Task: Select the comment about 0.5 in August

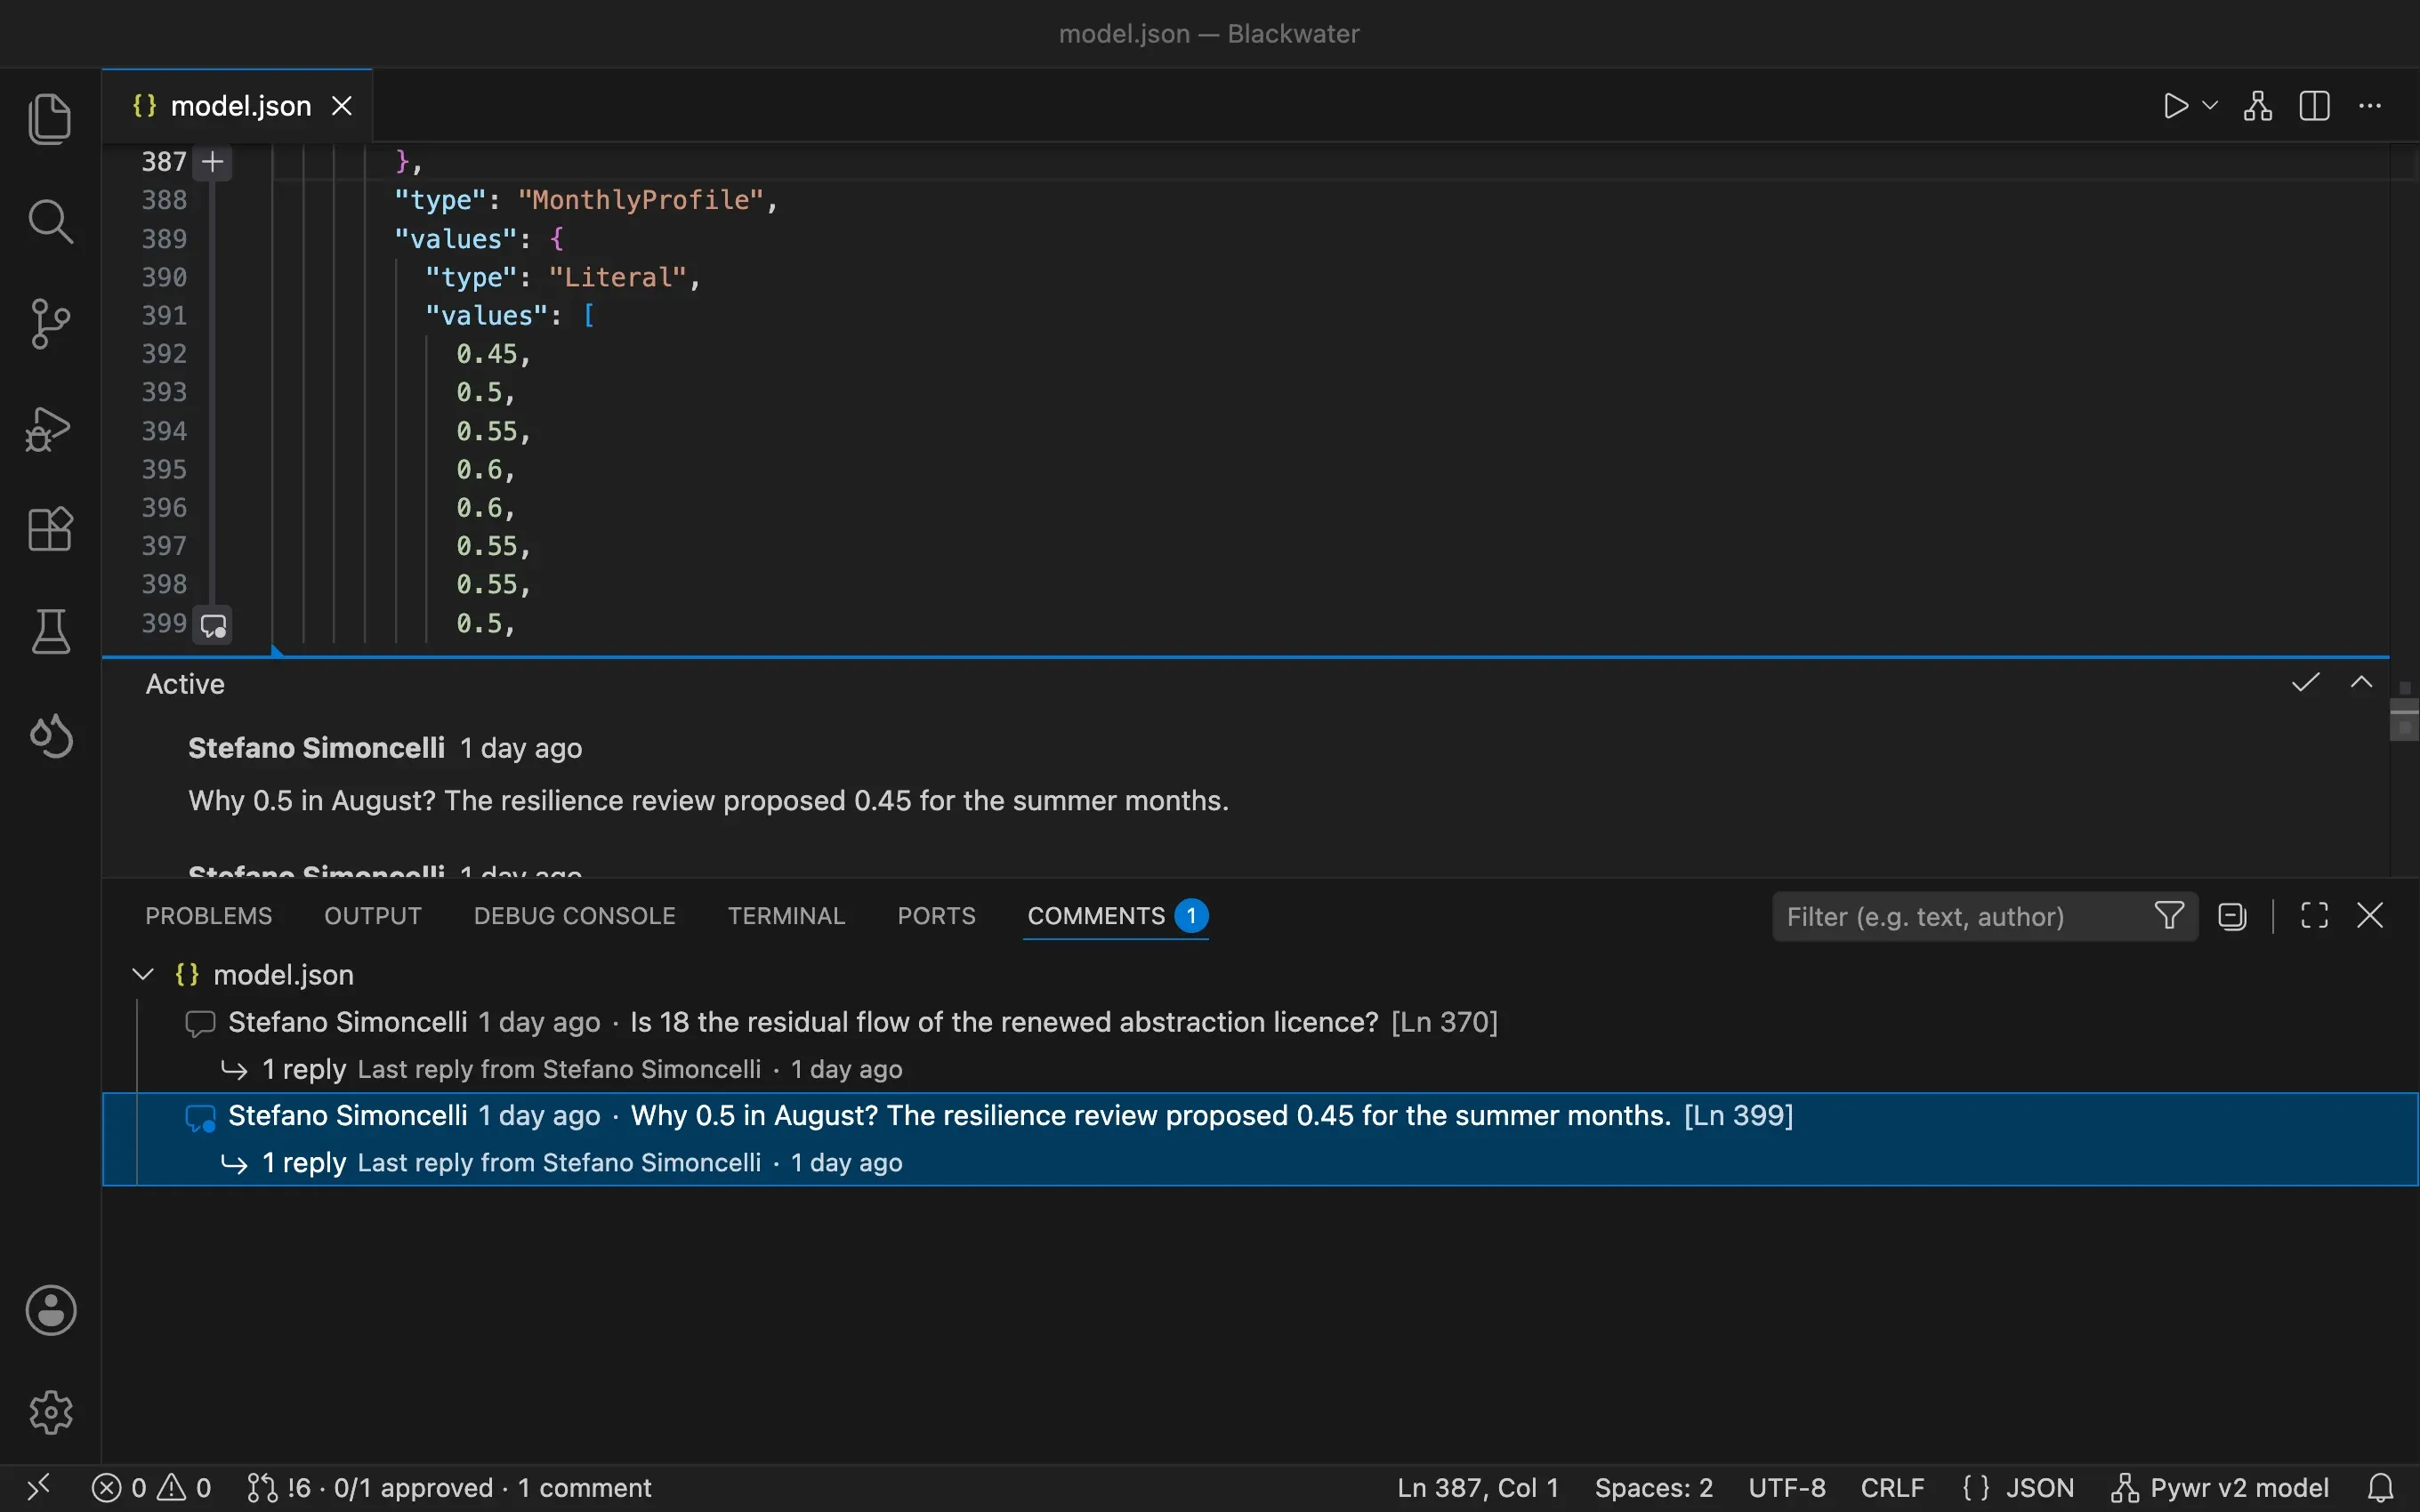Action: (x=1260, y=1116)
